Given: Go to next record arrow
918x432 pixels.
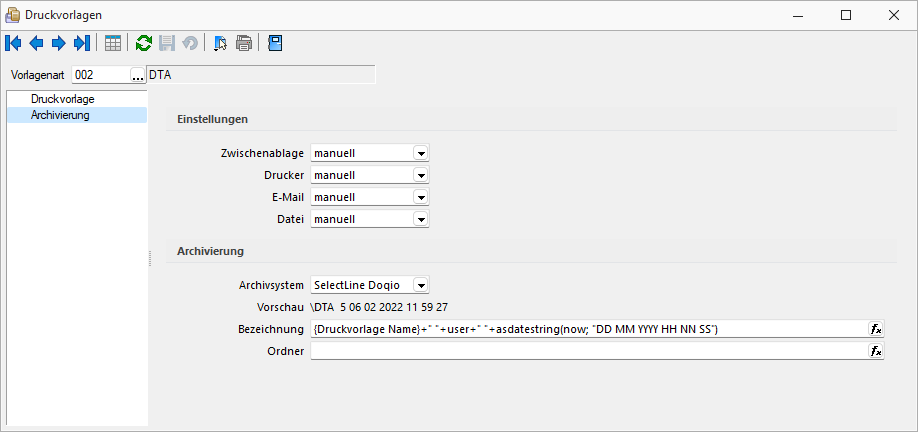Looking at the screenshot, I should coord(59,43).
